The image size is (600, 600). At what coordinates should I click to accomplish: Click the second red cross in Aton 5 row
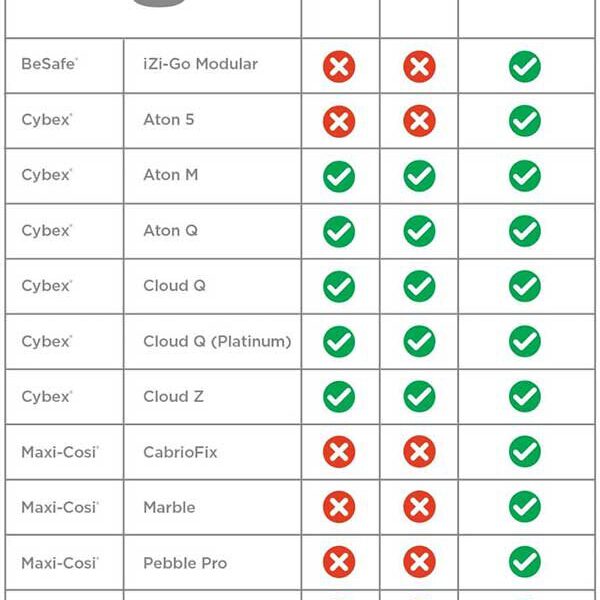(419, 122)
